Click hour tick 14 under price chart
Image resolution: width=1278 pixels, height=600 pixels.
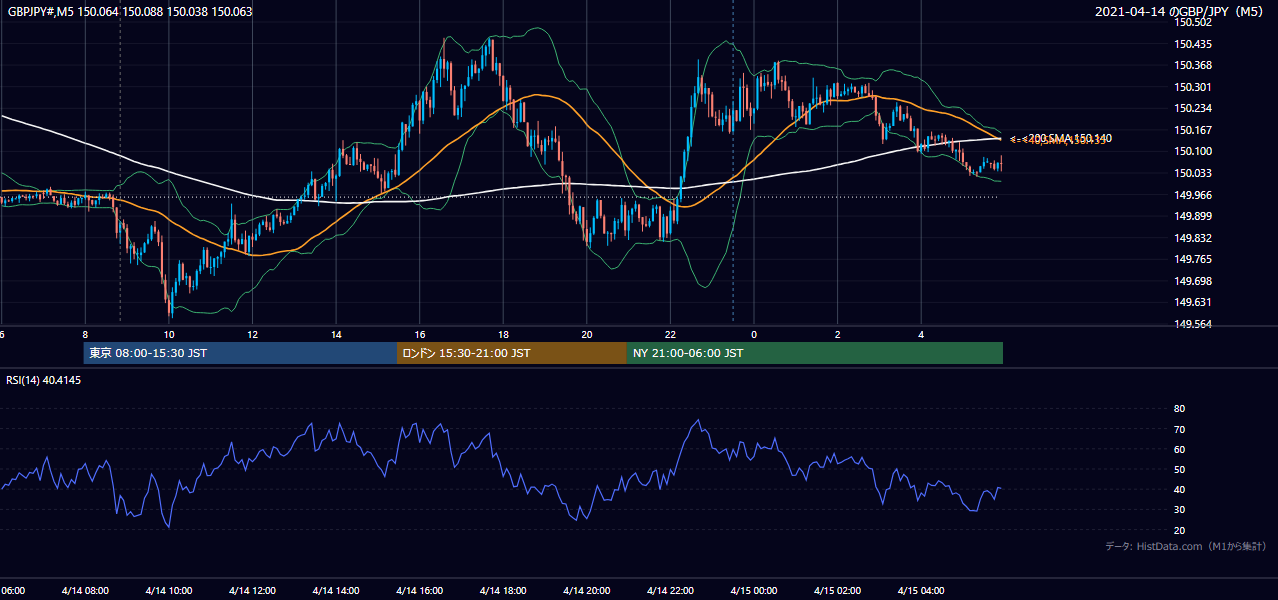coord(337,334)
